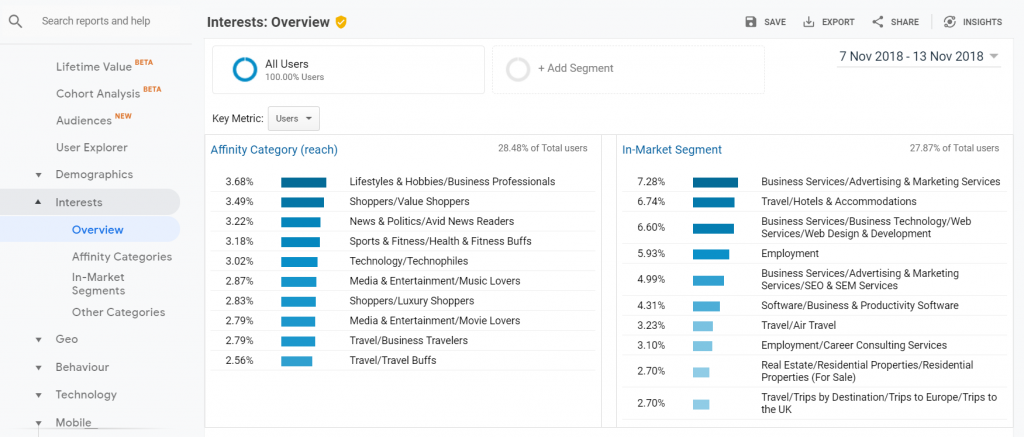Open Affinity Categories in sidebar

click(x=122, y=257)
